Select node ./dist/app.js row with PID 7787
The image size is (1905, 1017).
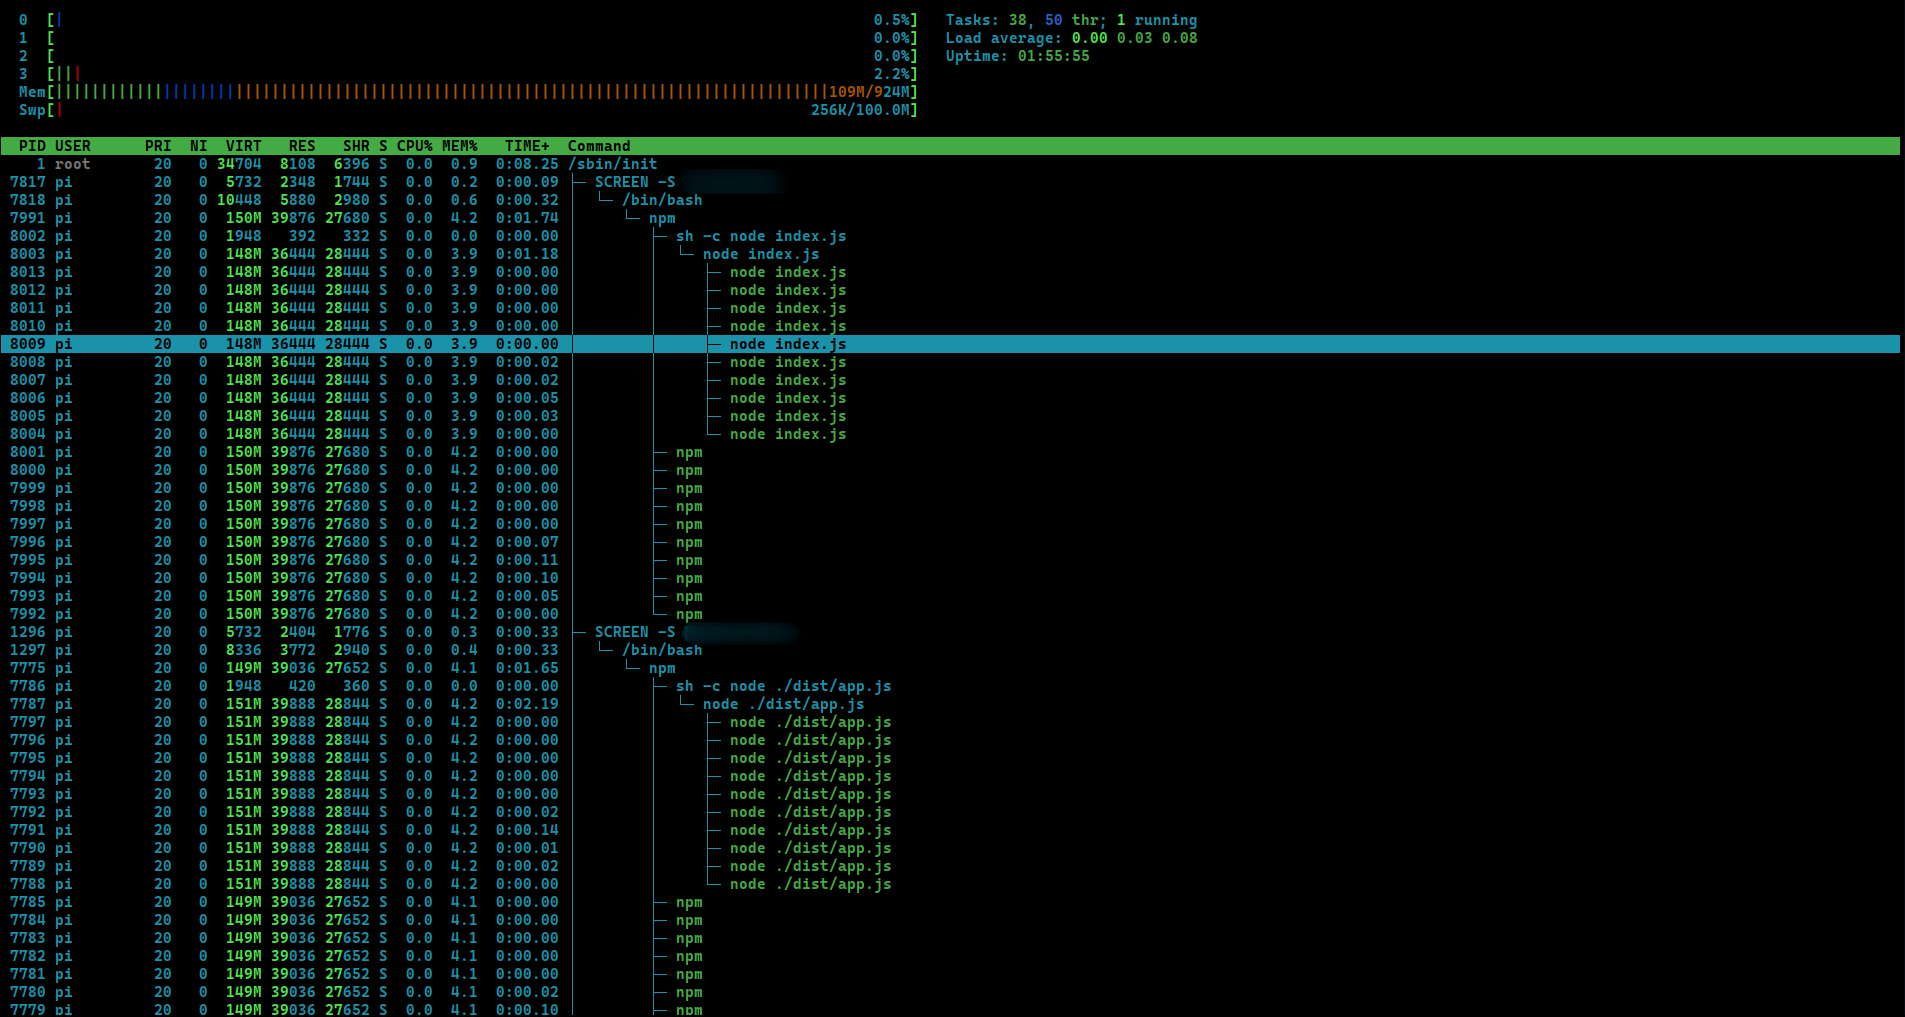pos(950,704)
